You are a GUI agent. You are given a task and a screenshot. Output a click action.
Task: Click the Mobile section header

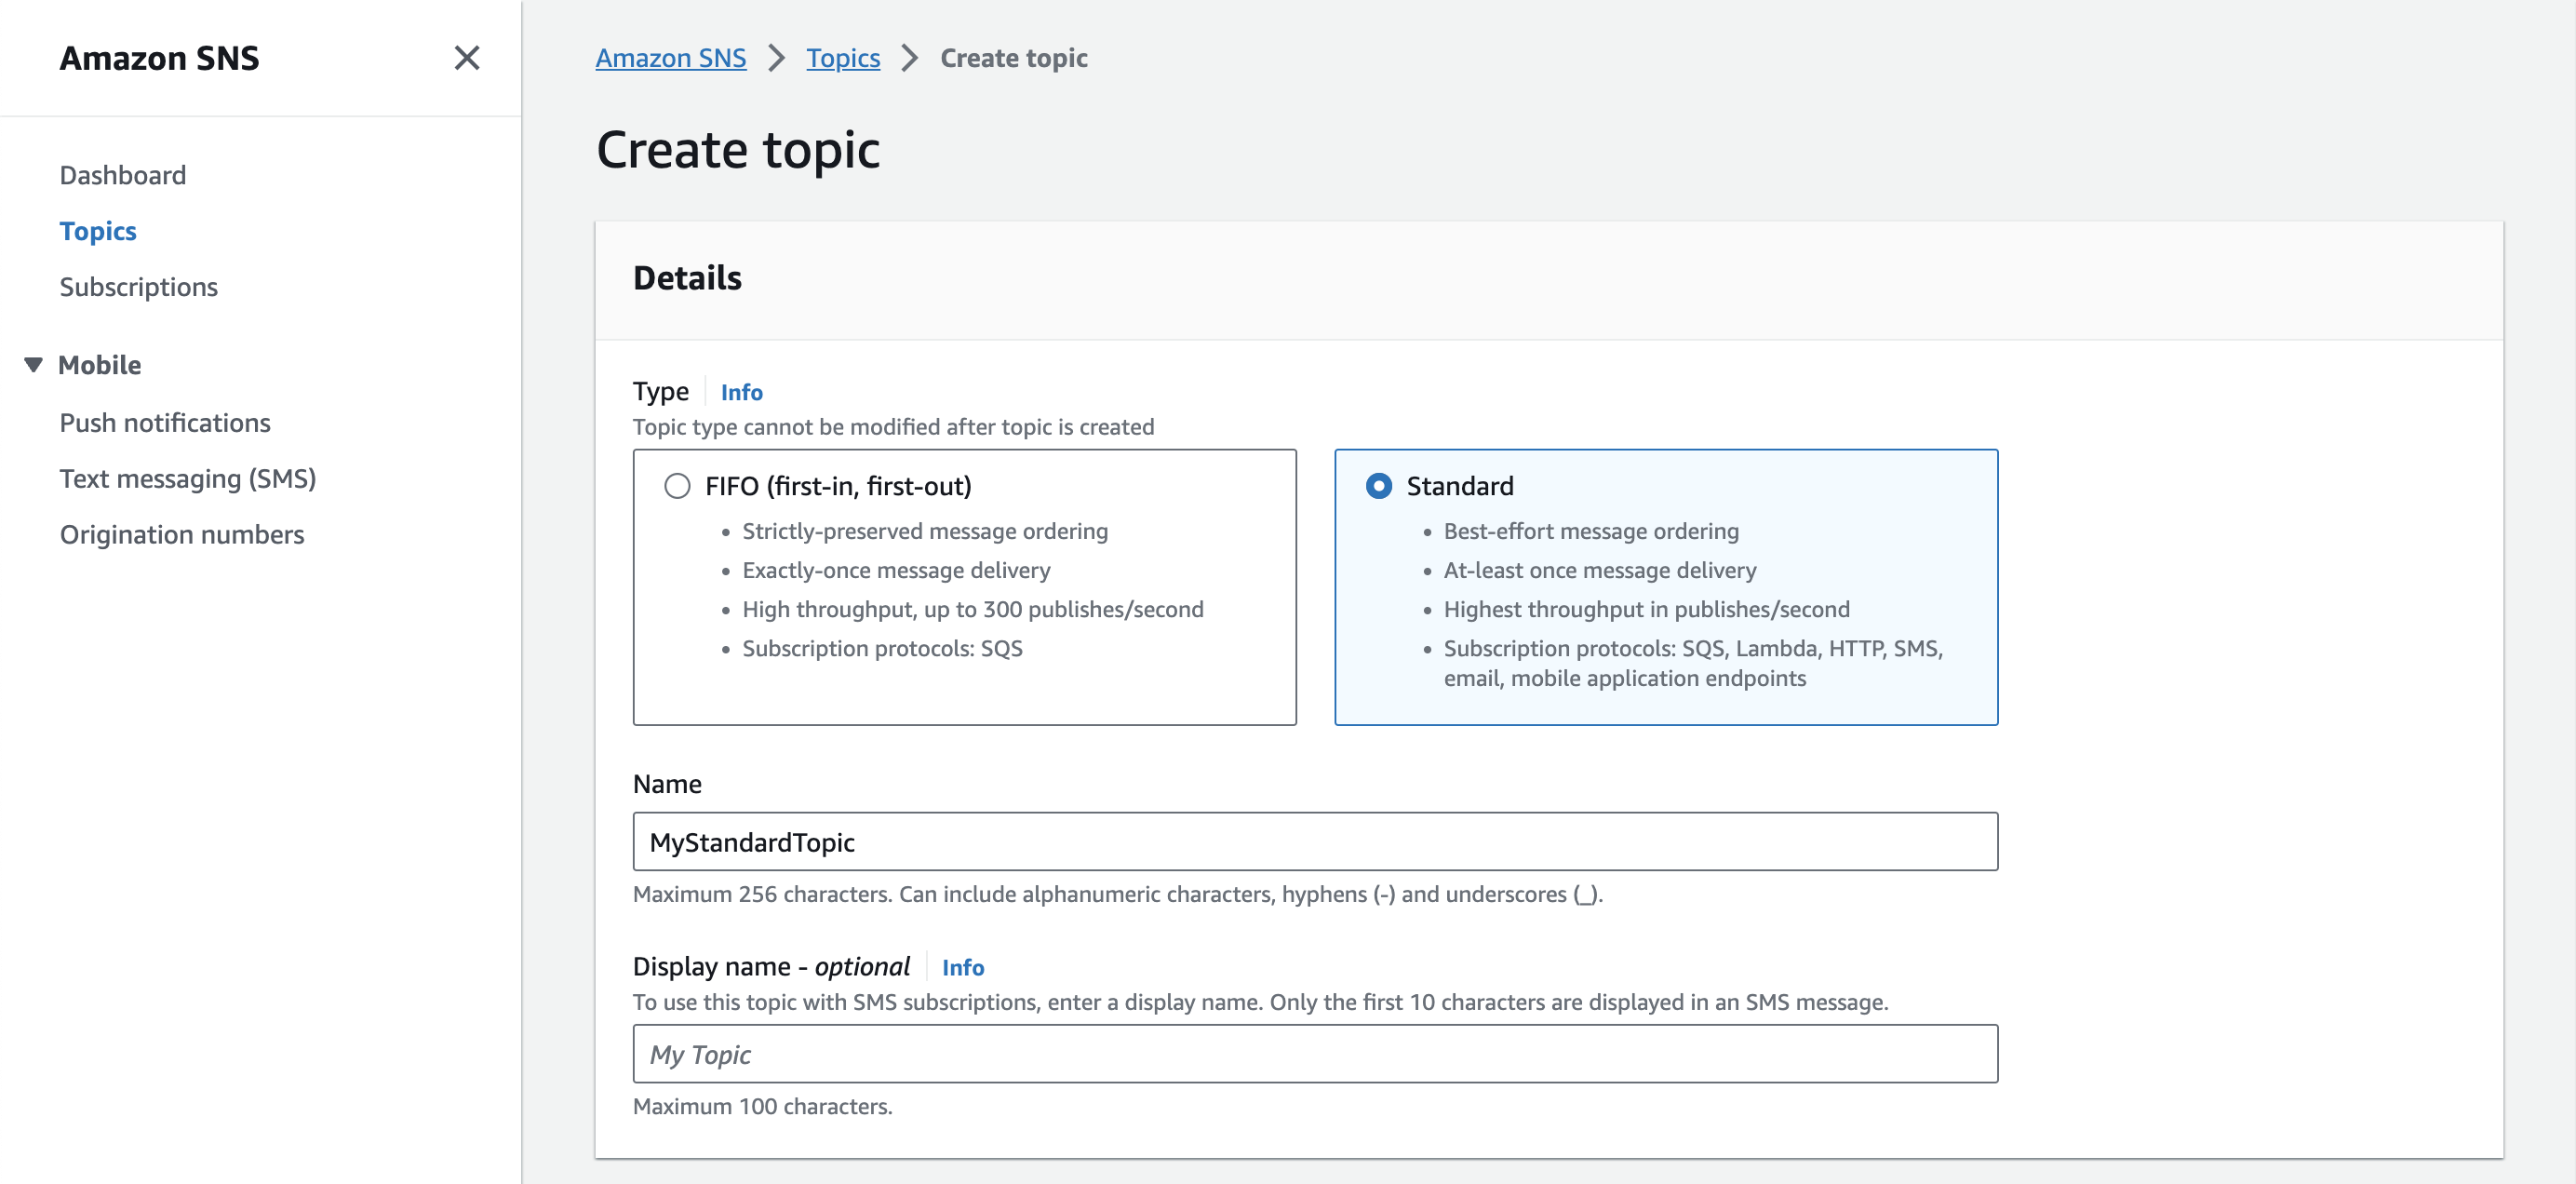(x=99, y=365)
